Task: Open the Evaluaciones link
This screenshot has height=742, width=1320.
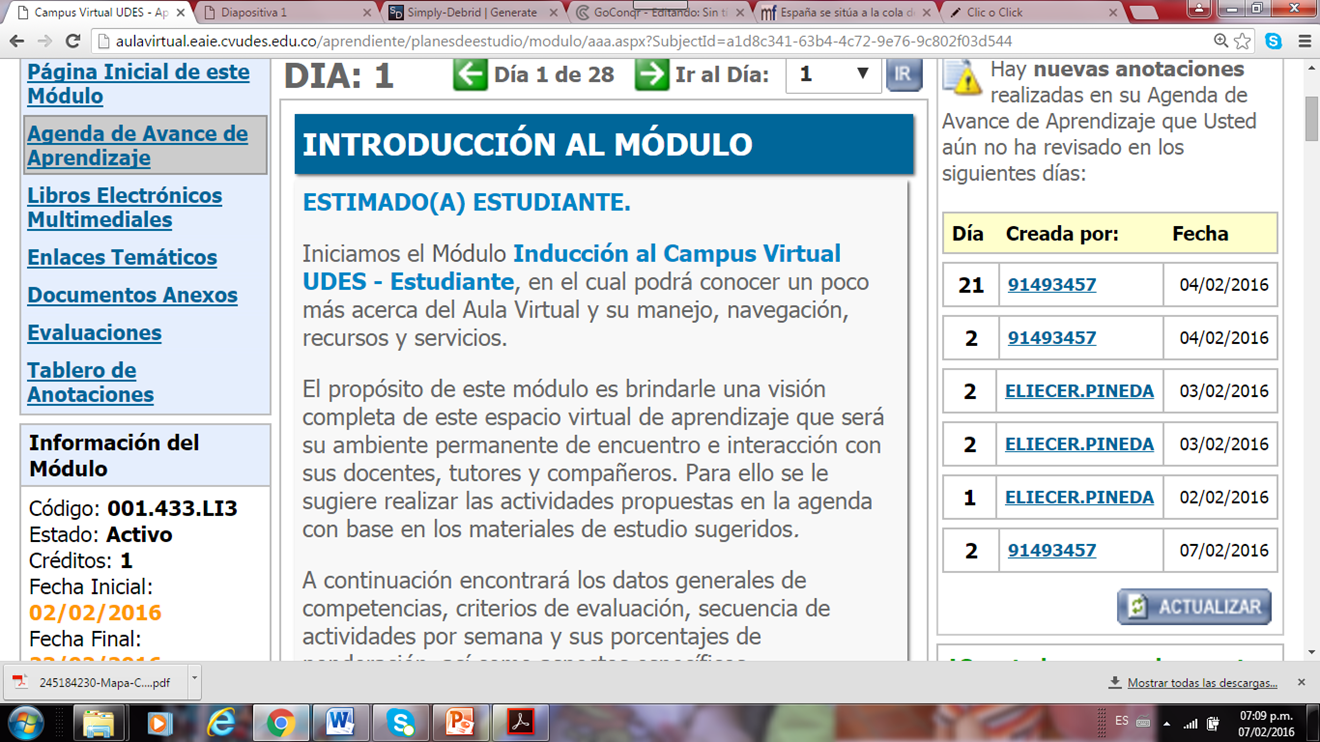Action: click(94, 333)
